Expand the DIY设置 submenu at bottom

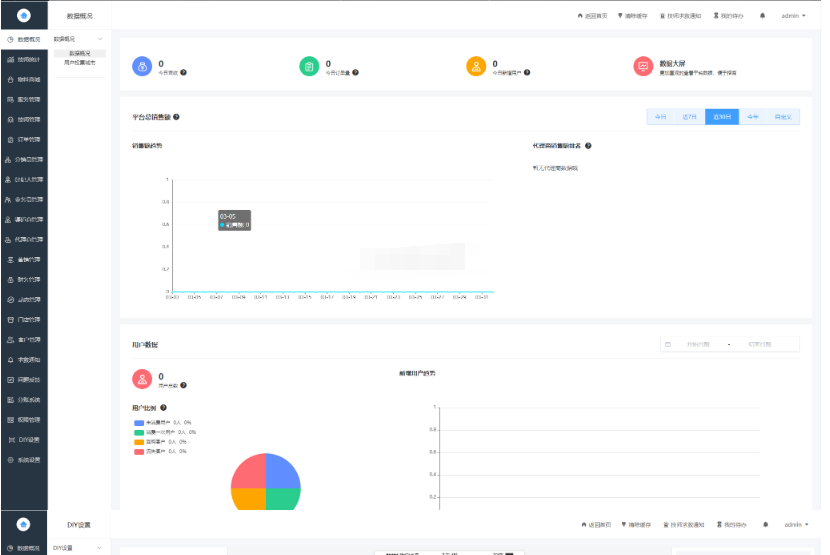click(x=99, y=548)
